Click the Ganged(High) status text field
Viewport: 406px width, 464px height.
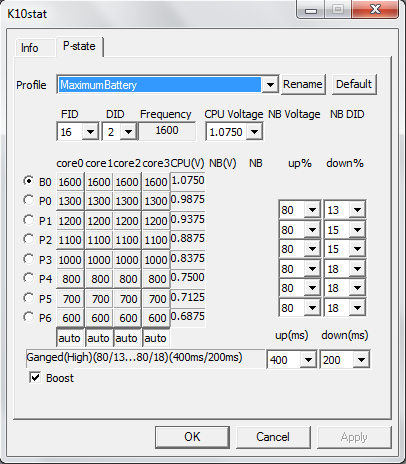coord(145,359)
